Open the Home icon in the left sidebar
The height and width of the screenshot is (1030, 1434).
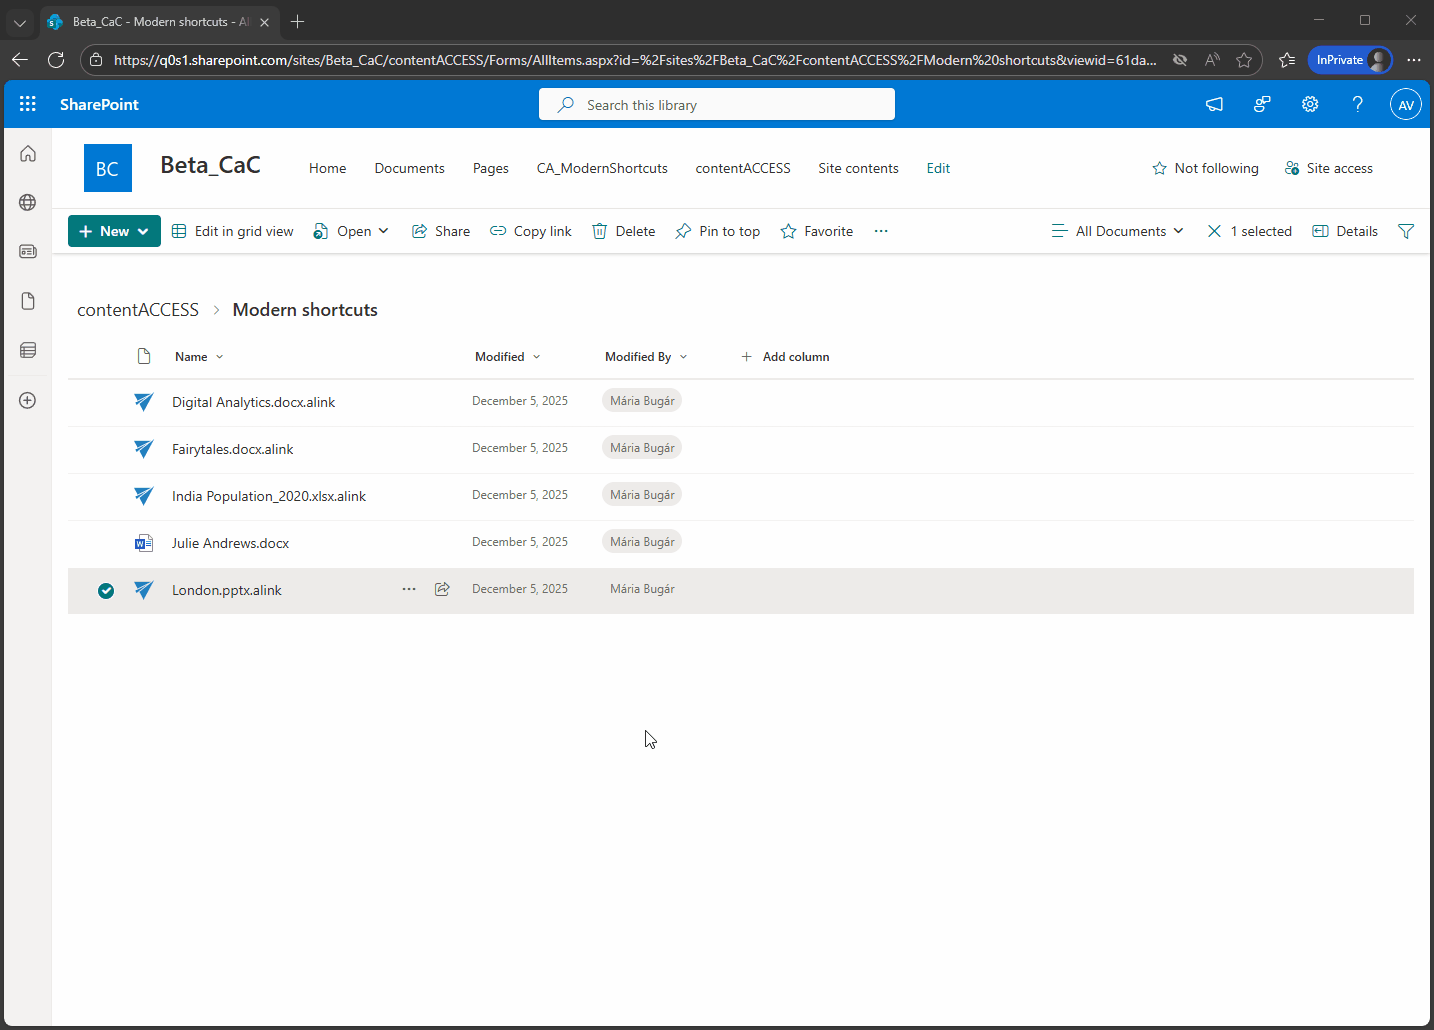[28, 153]
